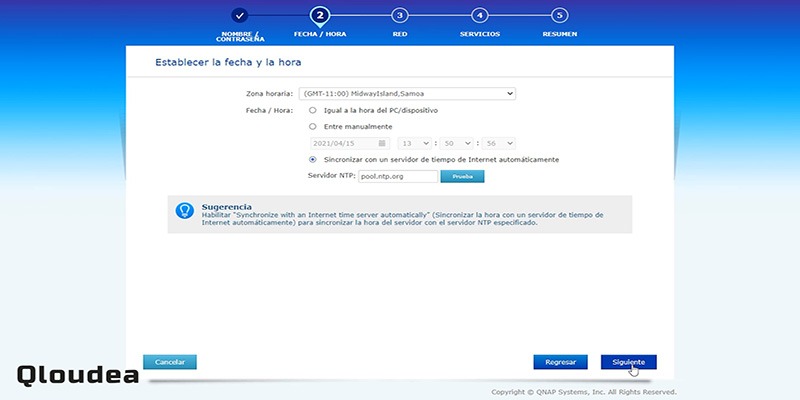This screenshot has width=800, height=400.
Task: Click the Sugerencia lightbulb icon
Action: 184,210
